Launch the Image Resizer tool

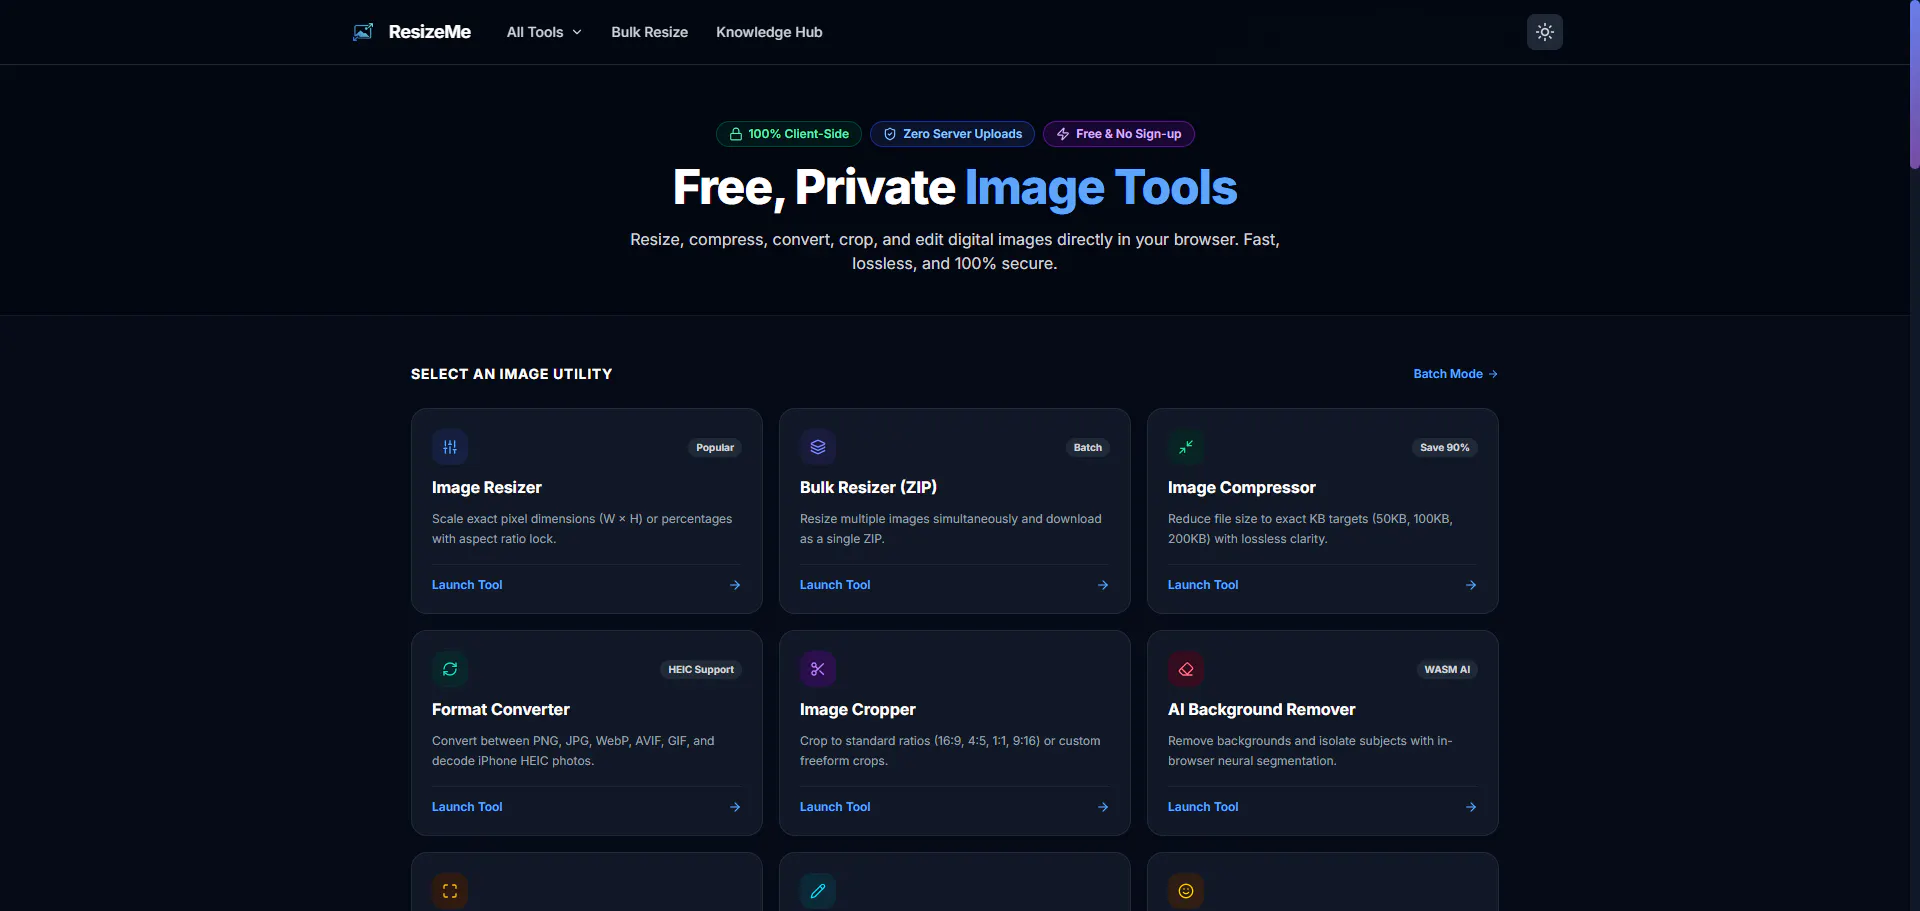pos(467,585)
